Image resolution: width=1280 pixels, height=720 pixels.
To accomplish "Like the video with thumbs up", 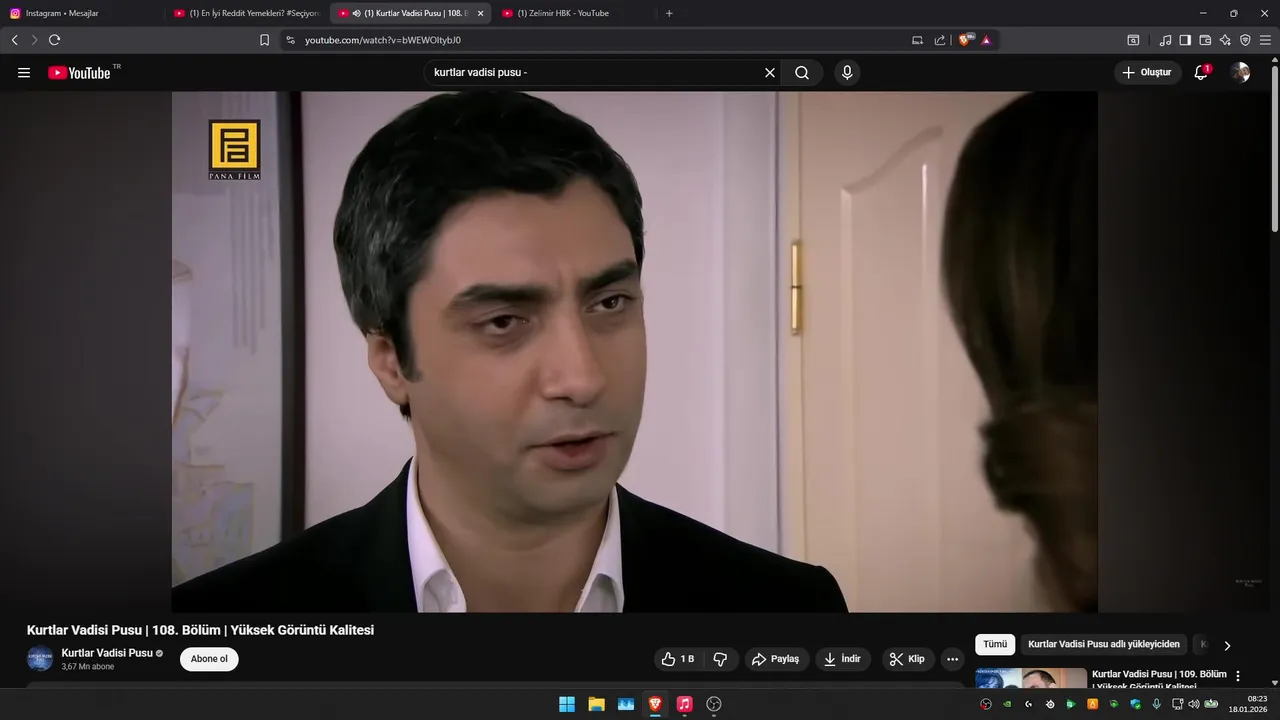I will 678,659.
